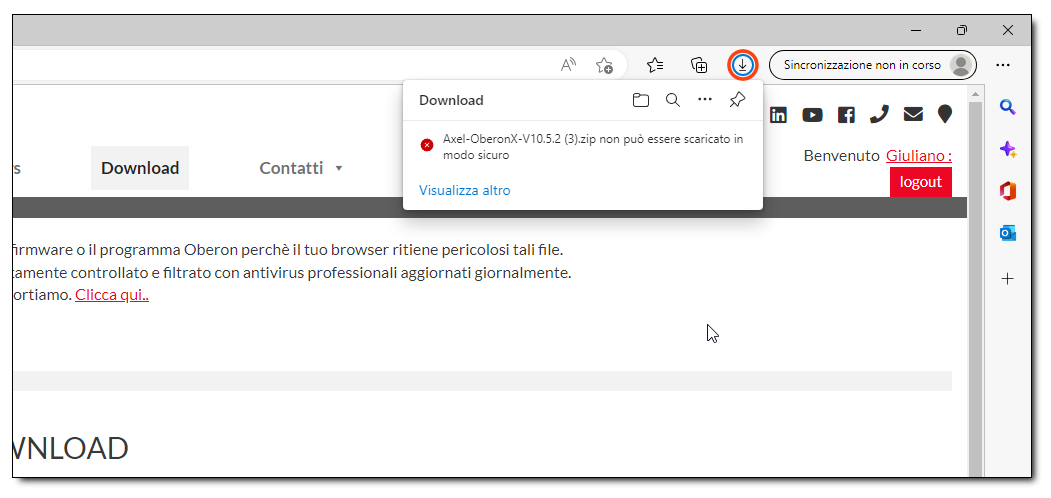Minimize the browser window
Image resolution: width=1051 pixels, height=498 pixels.
(916, 30)
